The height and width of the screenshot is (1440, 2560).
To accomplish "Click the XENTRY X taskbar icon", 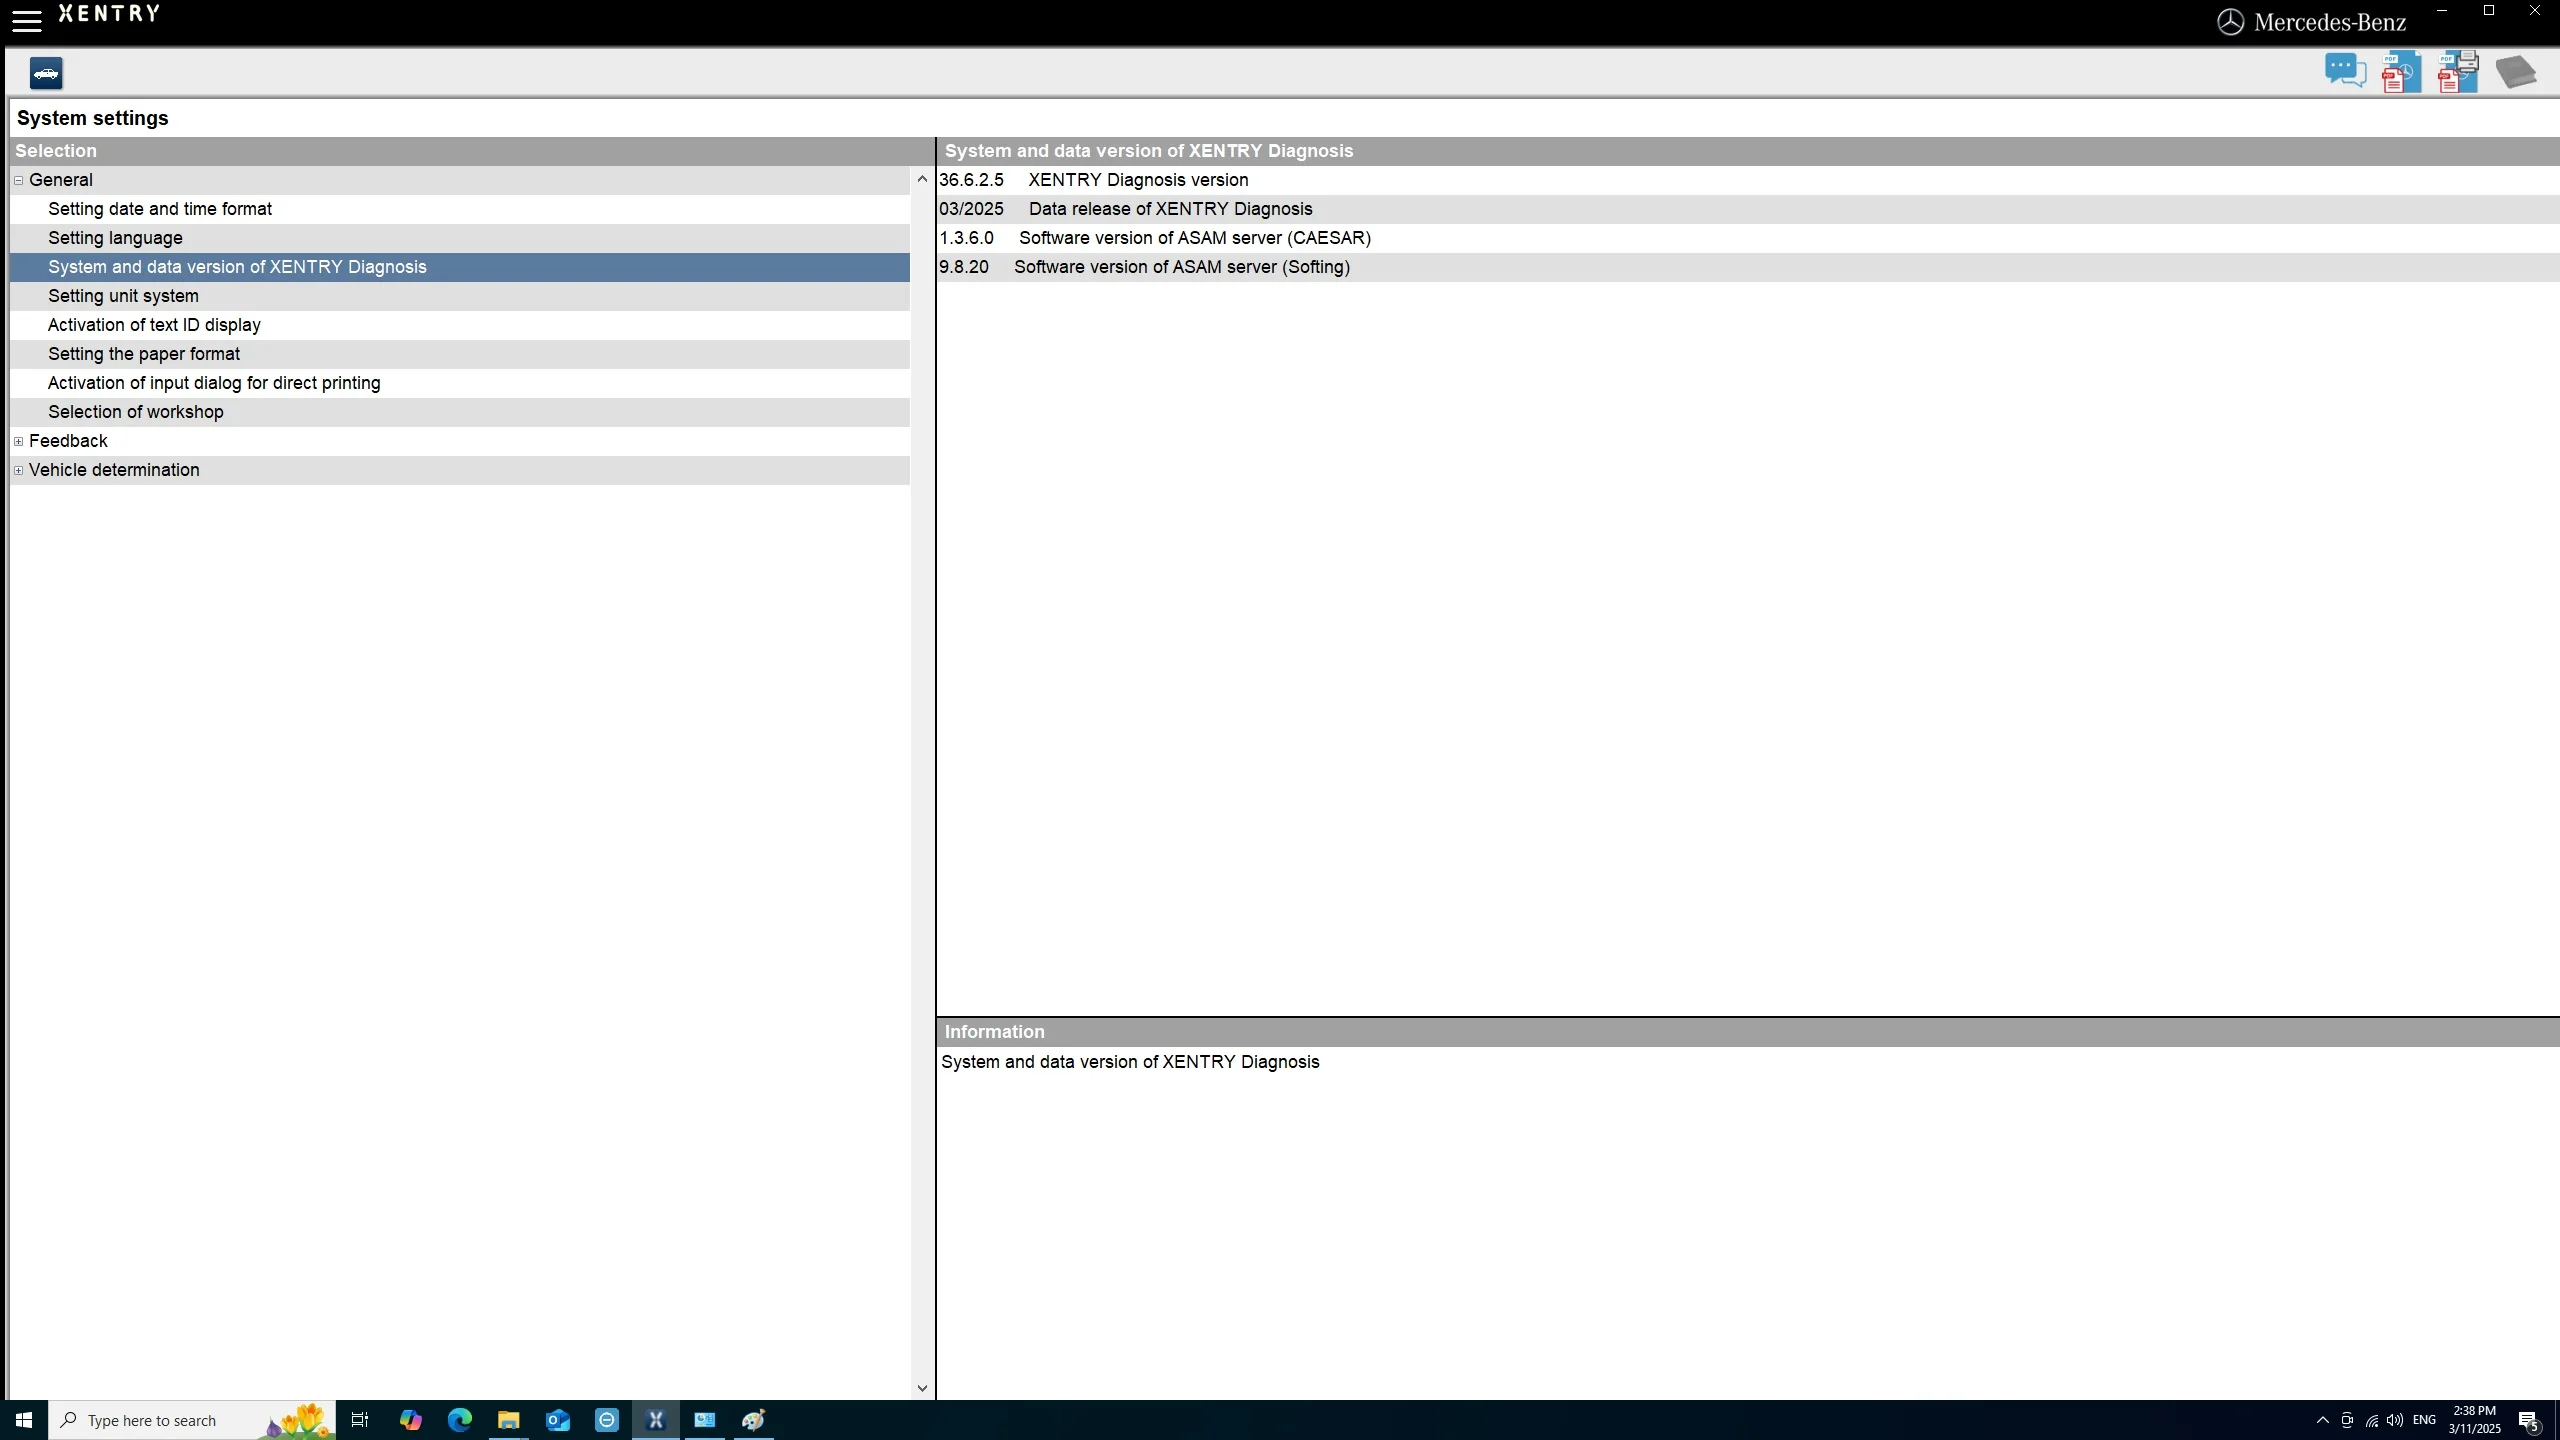I will click(x=656, y=1420).
